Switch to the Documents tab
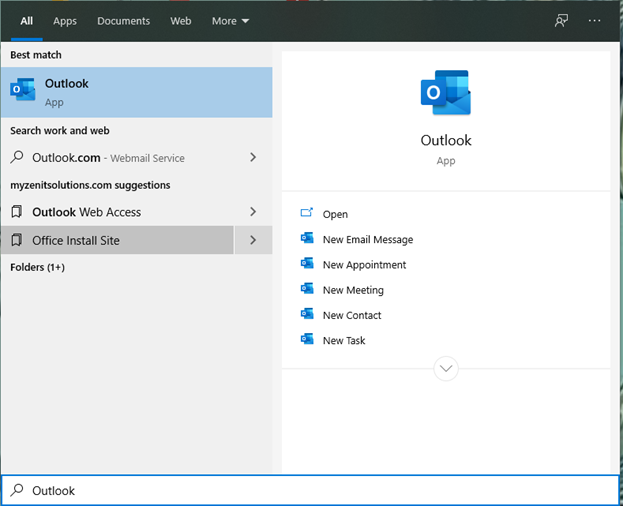This screenshot has height=506, width=623. [123, 21]
